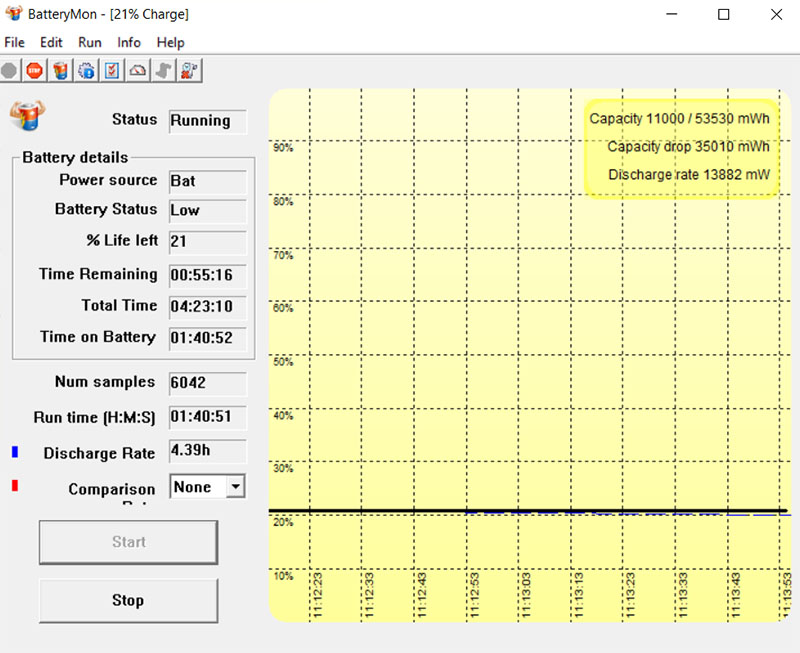Screen dimensions: 800x653
Task: Click the Time Remaining field
Action: [207, 275]
